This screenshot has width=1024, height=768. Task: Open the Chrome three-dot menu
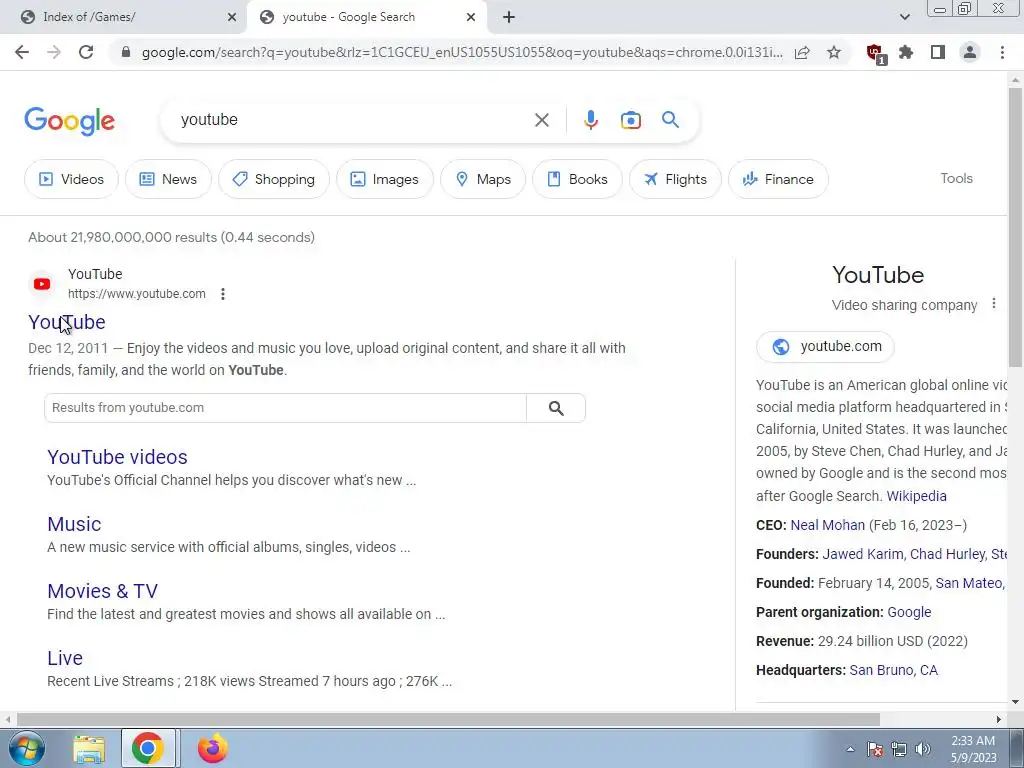click(1002, 52)
